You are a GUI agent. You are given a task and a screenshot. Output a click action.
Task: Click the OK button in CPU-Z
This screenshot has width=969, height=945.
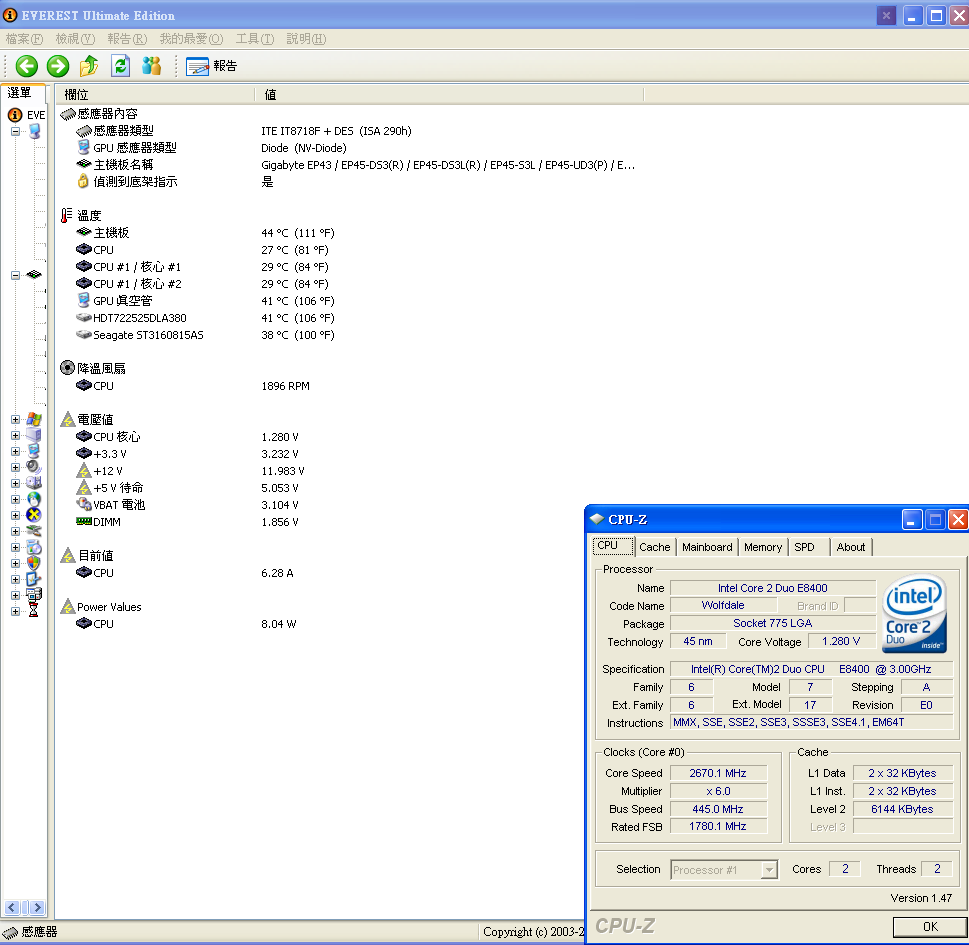tap(929, 926)
